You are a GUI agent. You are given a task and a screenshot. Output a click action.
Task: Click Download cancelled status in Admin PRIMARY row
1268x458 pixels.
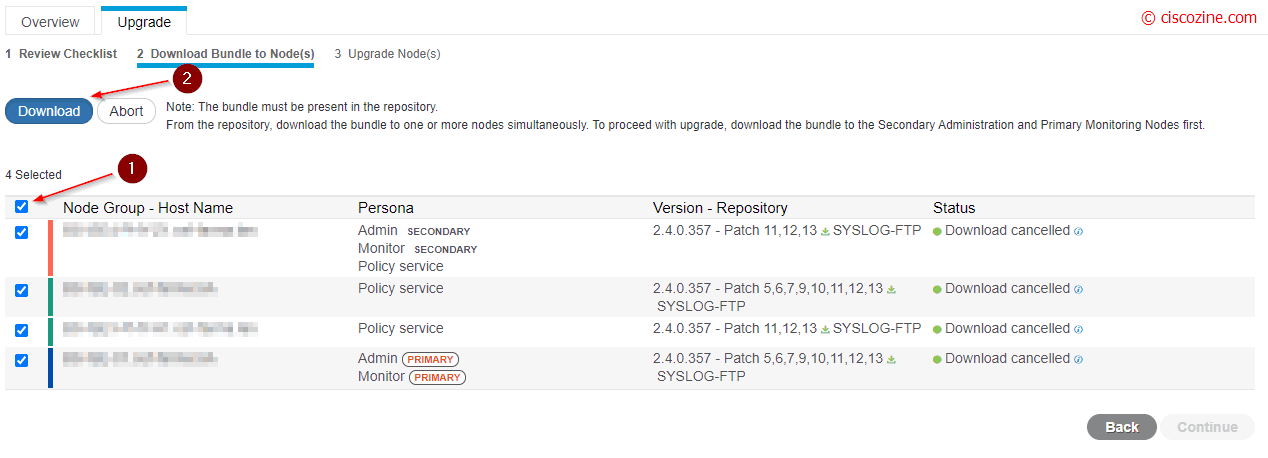1007,359
